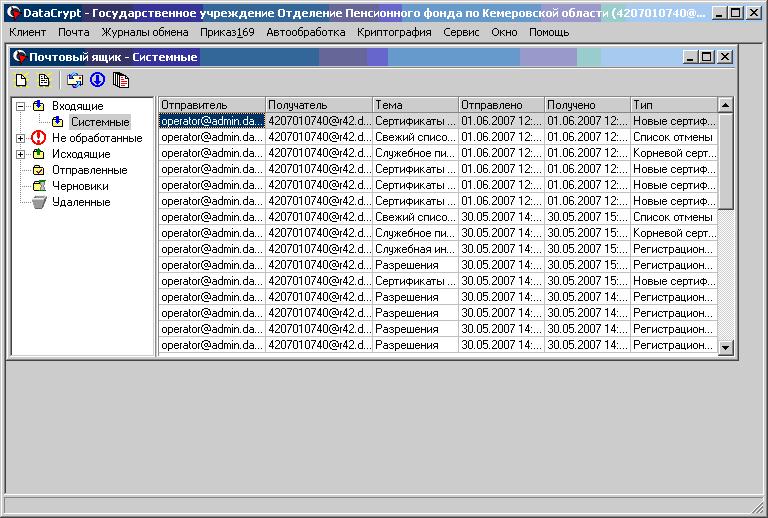Screen dimensions: 768x518
Task: Open the Помощь menu
Action: pos(549,32)
